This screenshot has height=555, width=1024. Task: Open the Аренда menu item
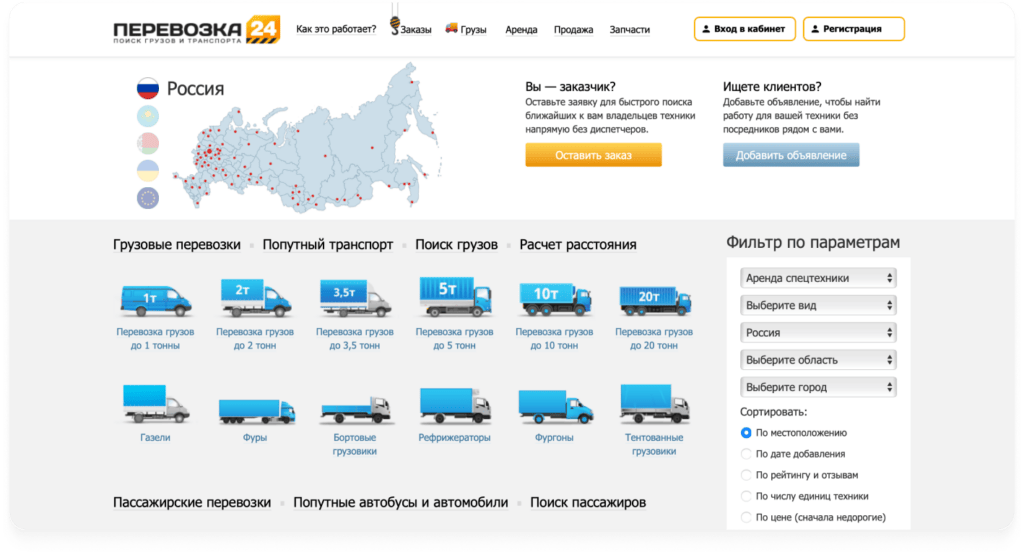point(521,29)
